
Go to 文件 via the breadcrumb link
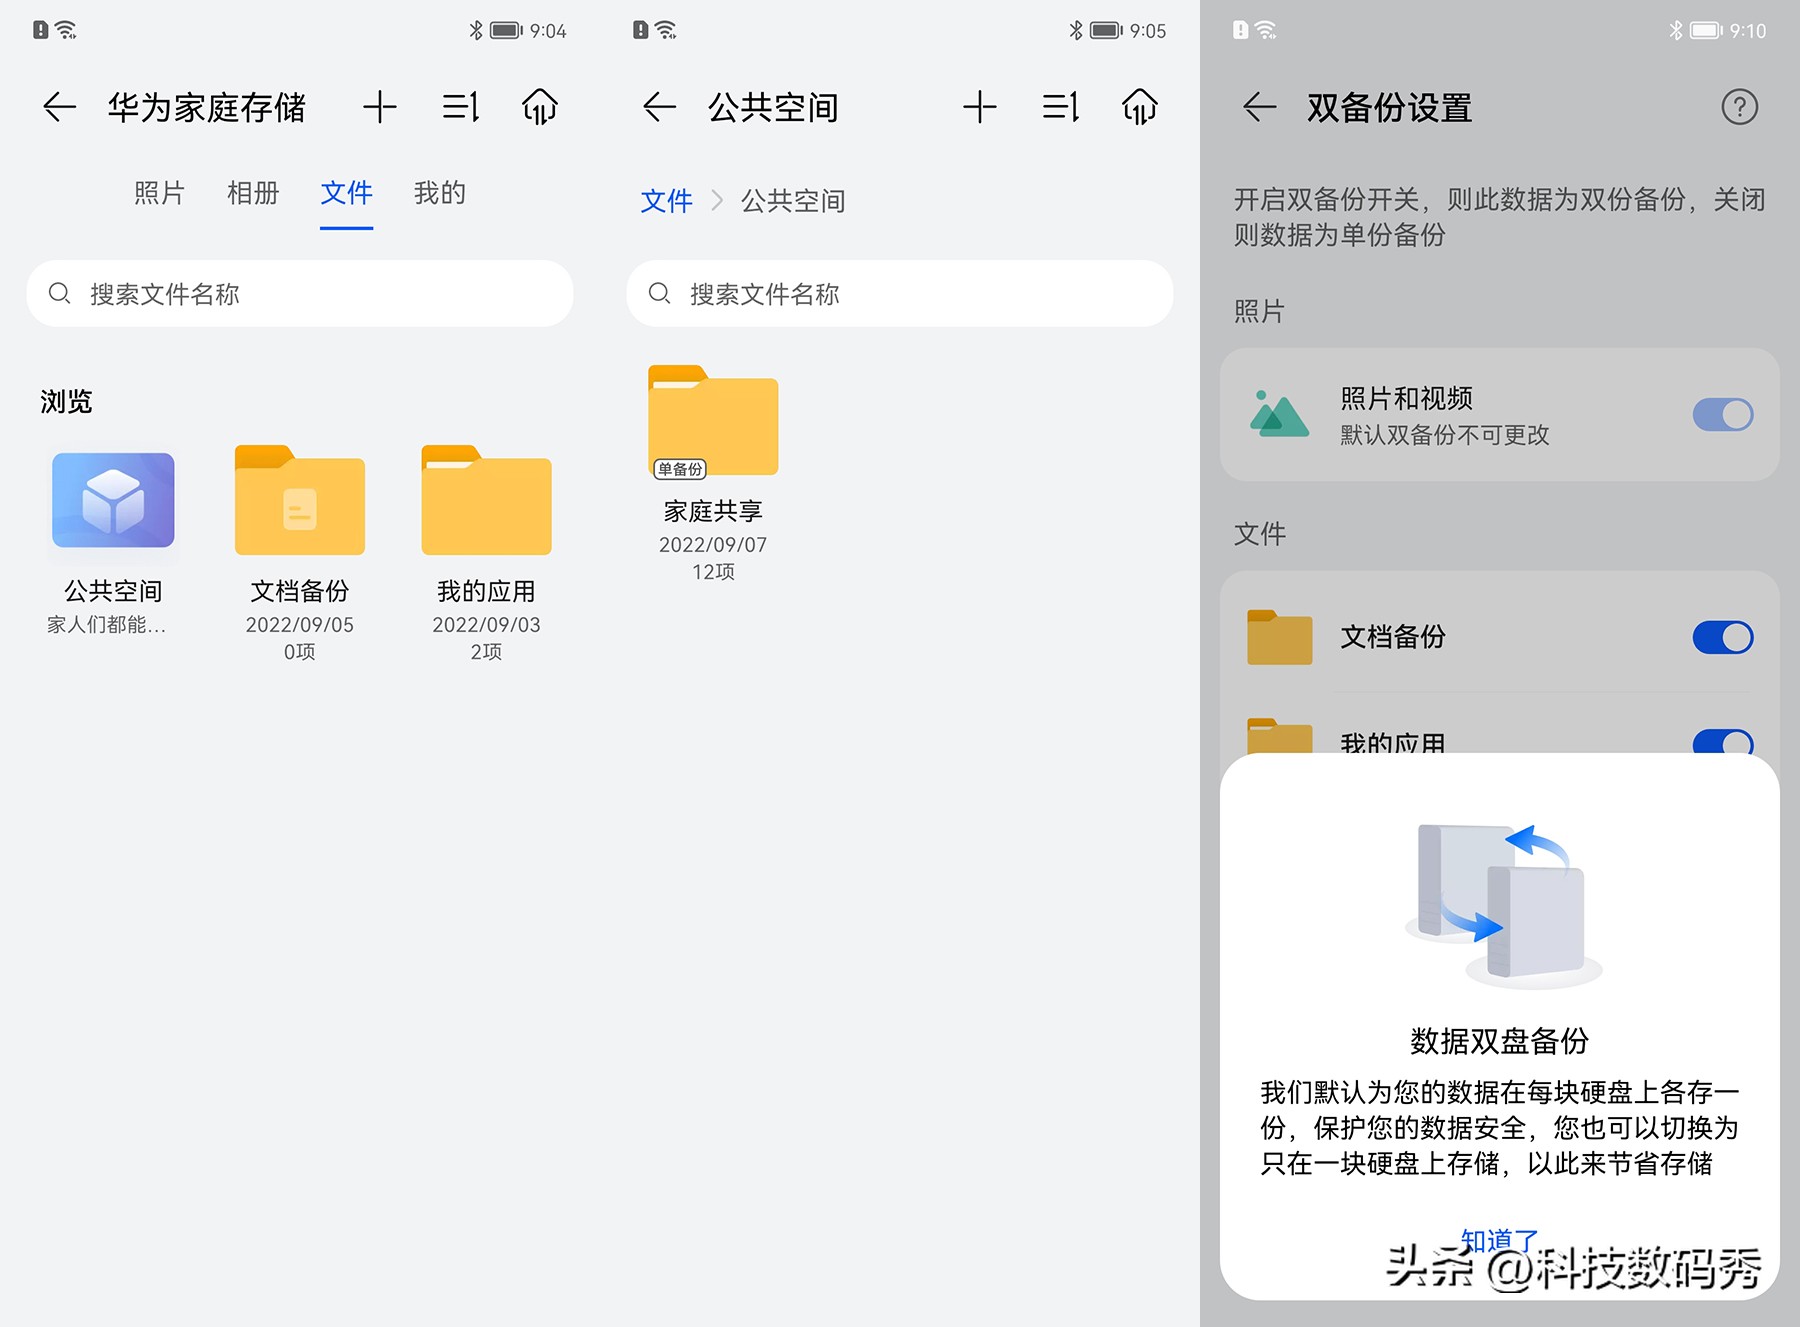667,201
